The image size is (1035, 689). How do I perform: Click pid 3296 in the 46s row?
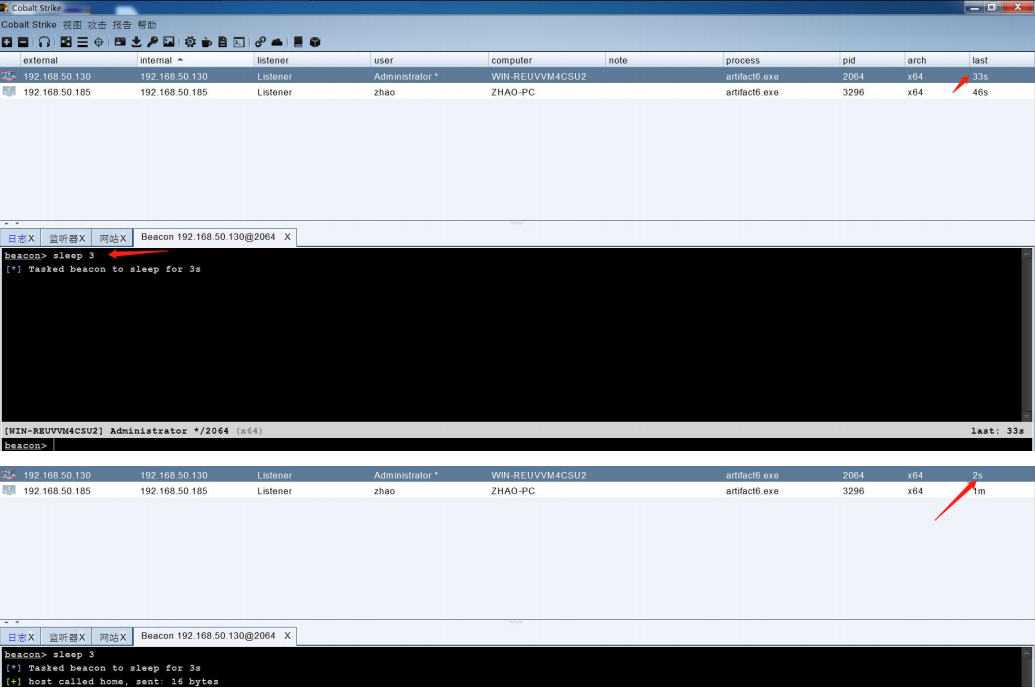pos(853,92)
